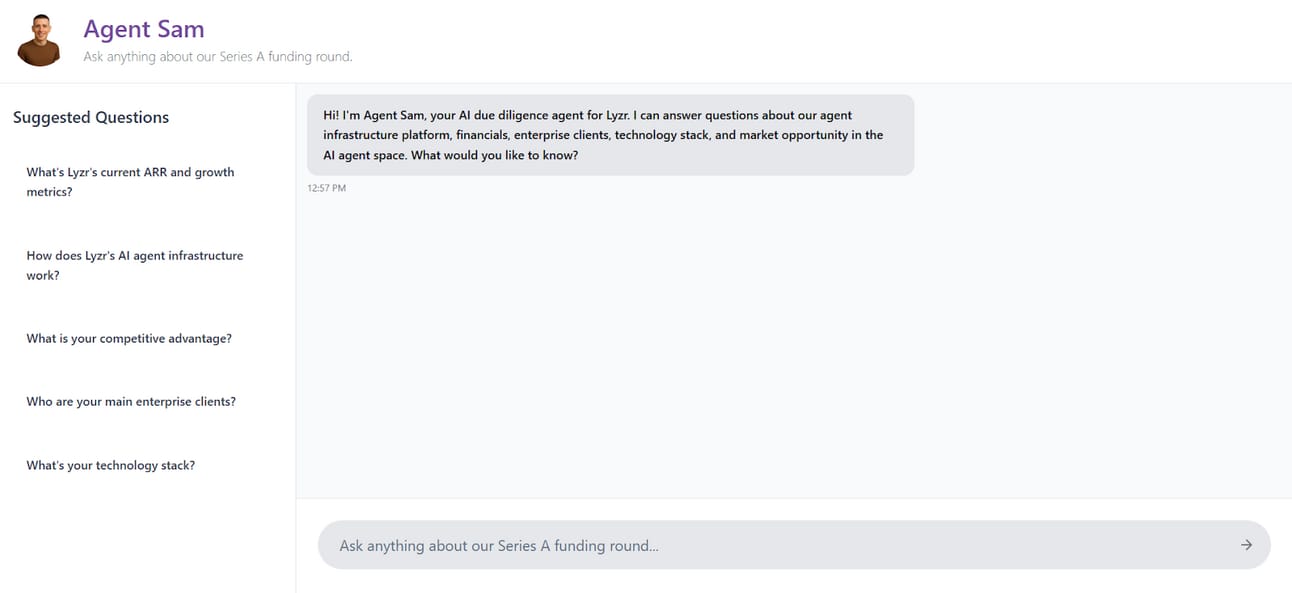Click the 'Suggested Questions' heading
The height and width of the screenshot is (593, 1292).
click(x=91, y=117)
